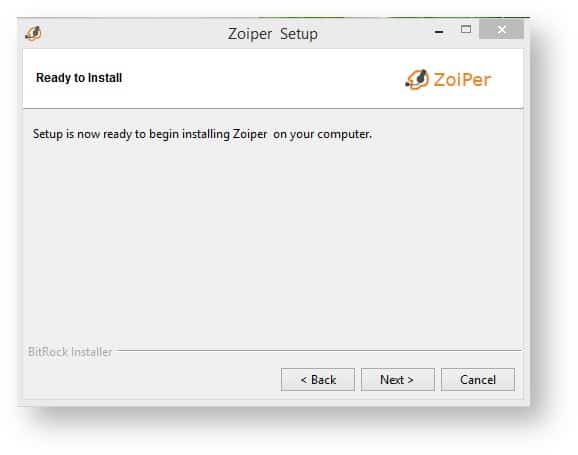Go back using the Back button
Screen dimensions: 578x455
pyautogui.click(x=318, y=379)
